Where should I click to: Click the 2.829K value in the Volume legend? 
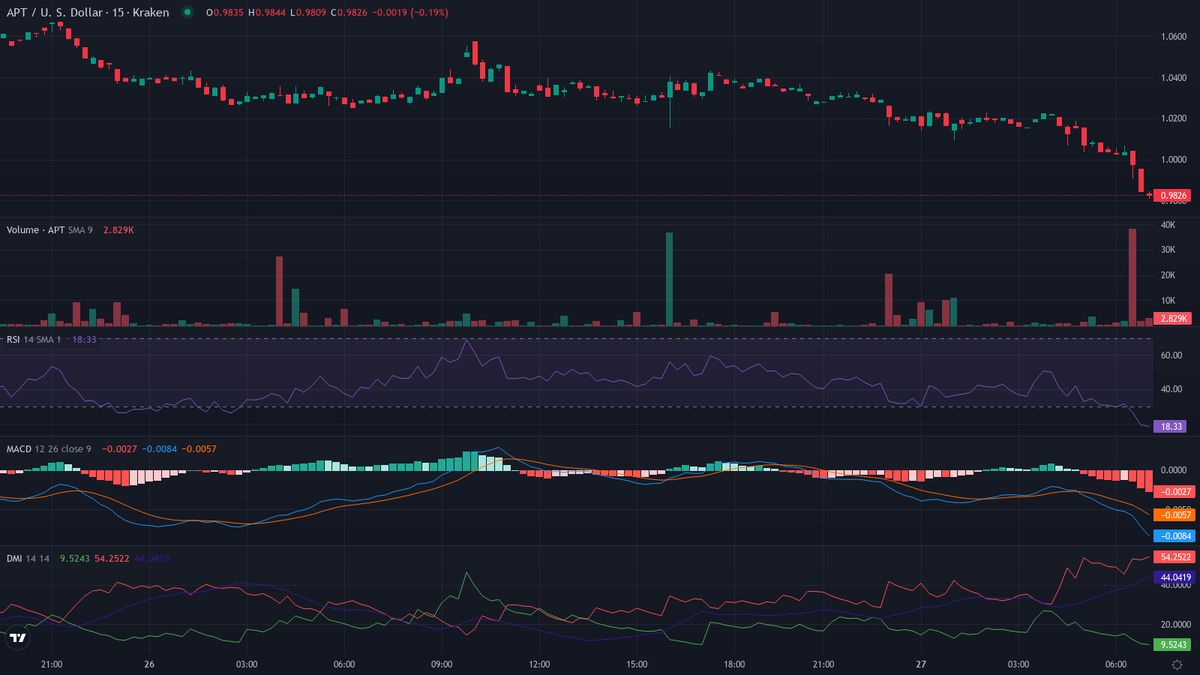click(x=118, y=230)
